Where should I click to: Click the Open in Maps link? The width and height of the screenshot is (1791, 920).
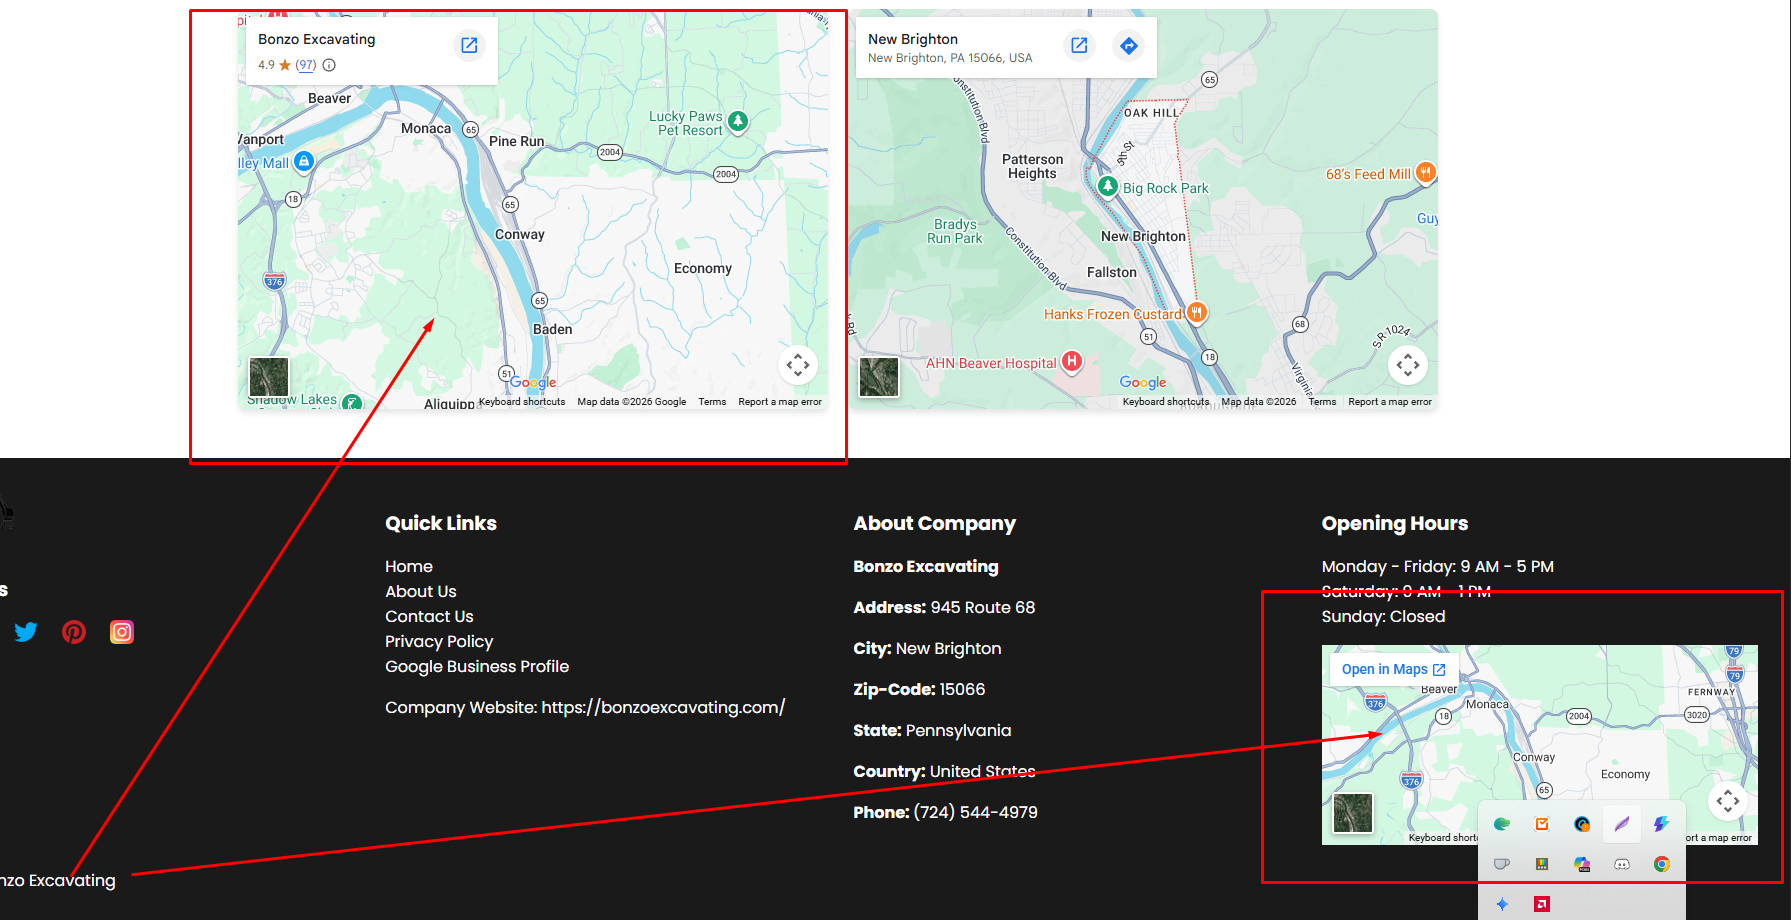(1393, 669)
